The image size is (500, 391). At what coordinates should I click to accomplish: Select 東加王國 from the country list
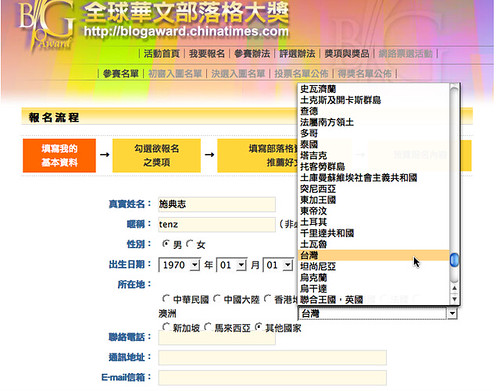coord(373,200)
